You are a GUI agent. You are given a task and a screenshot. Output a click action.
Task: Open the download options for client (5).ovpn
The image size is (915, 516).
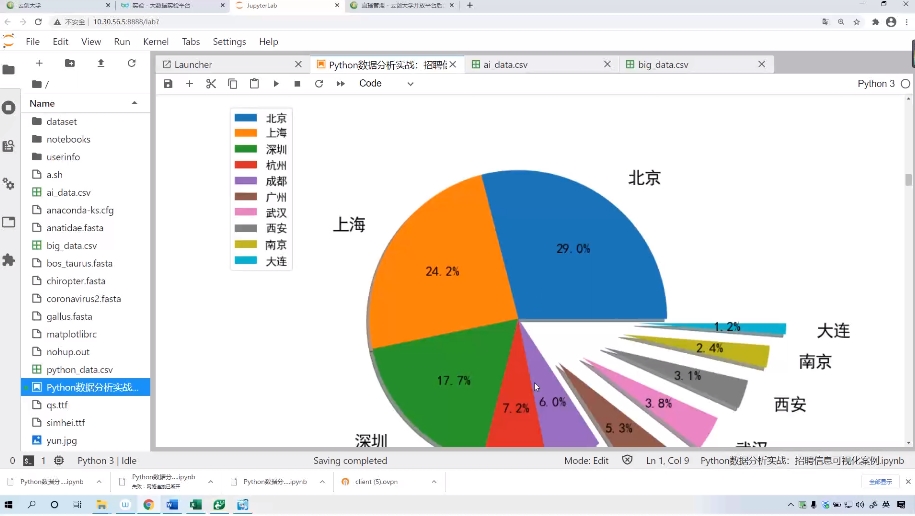click(435, 481)
